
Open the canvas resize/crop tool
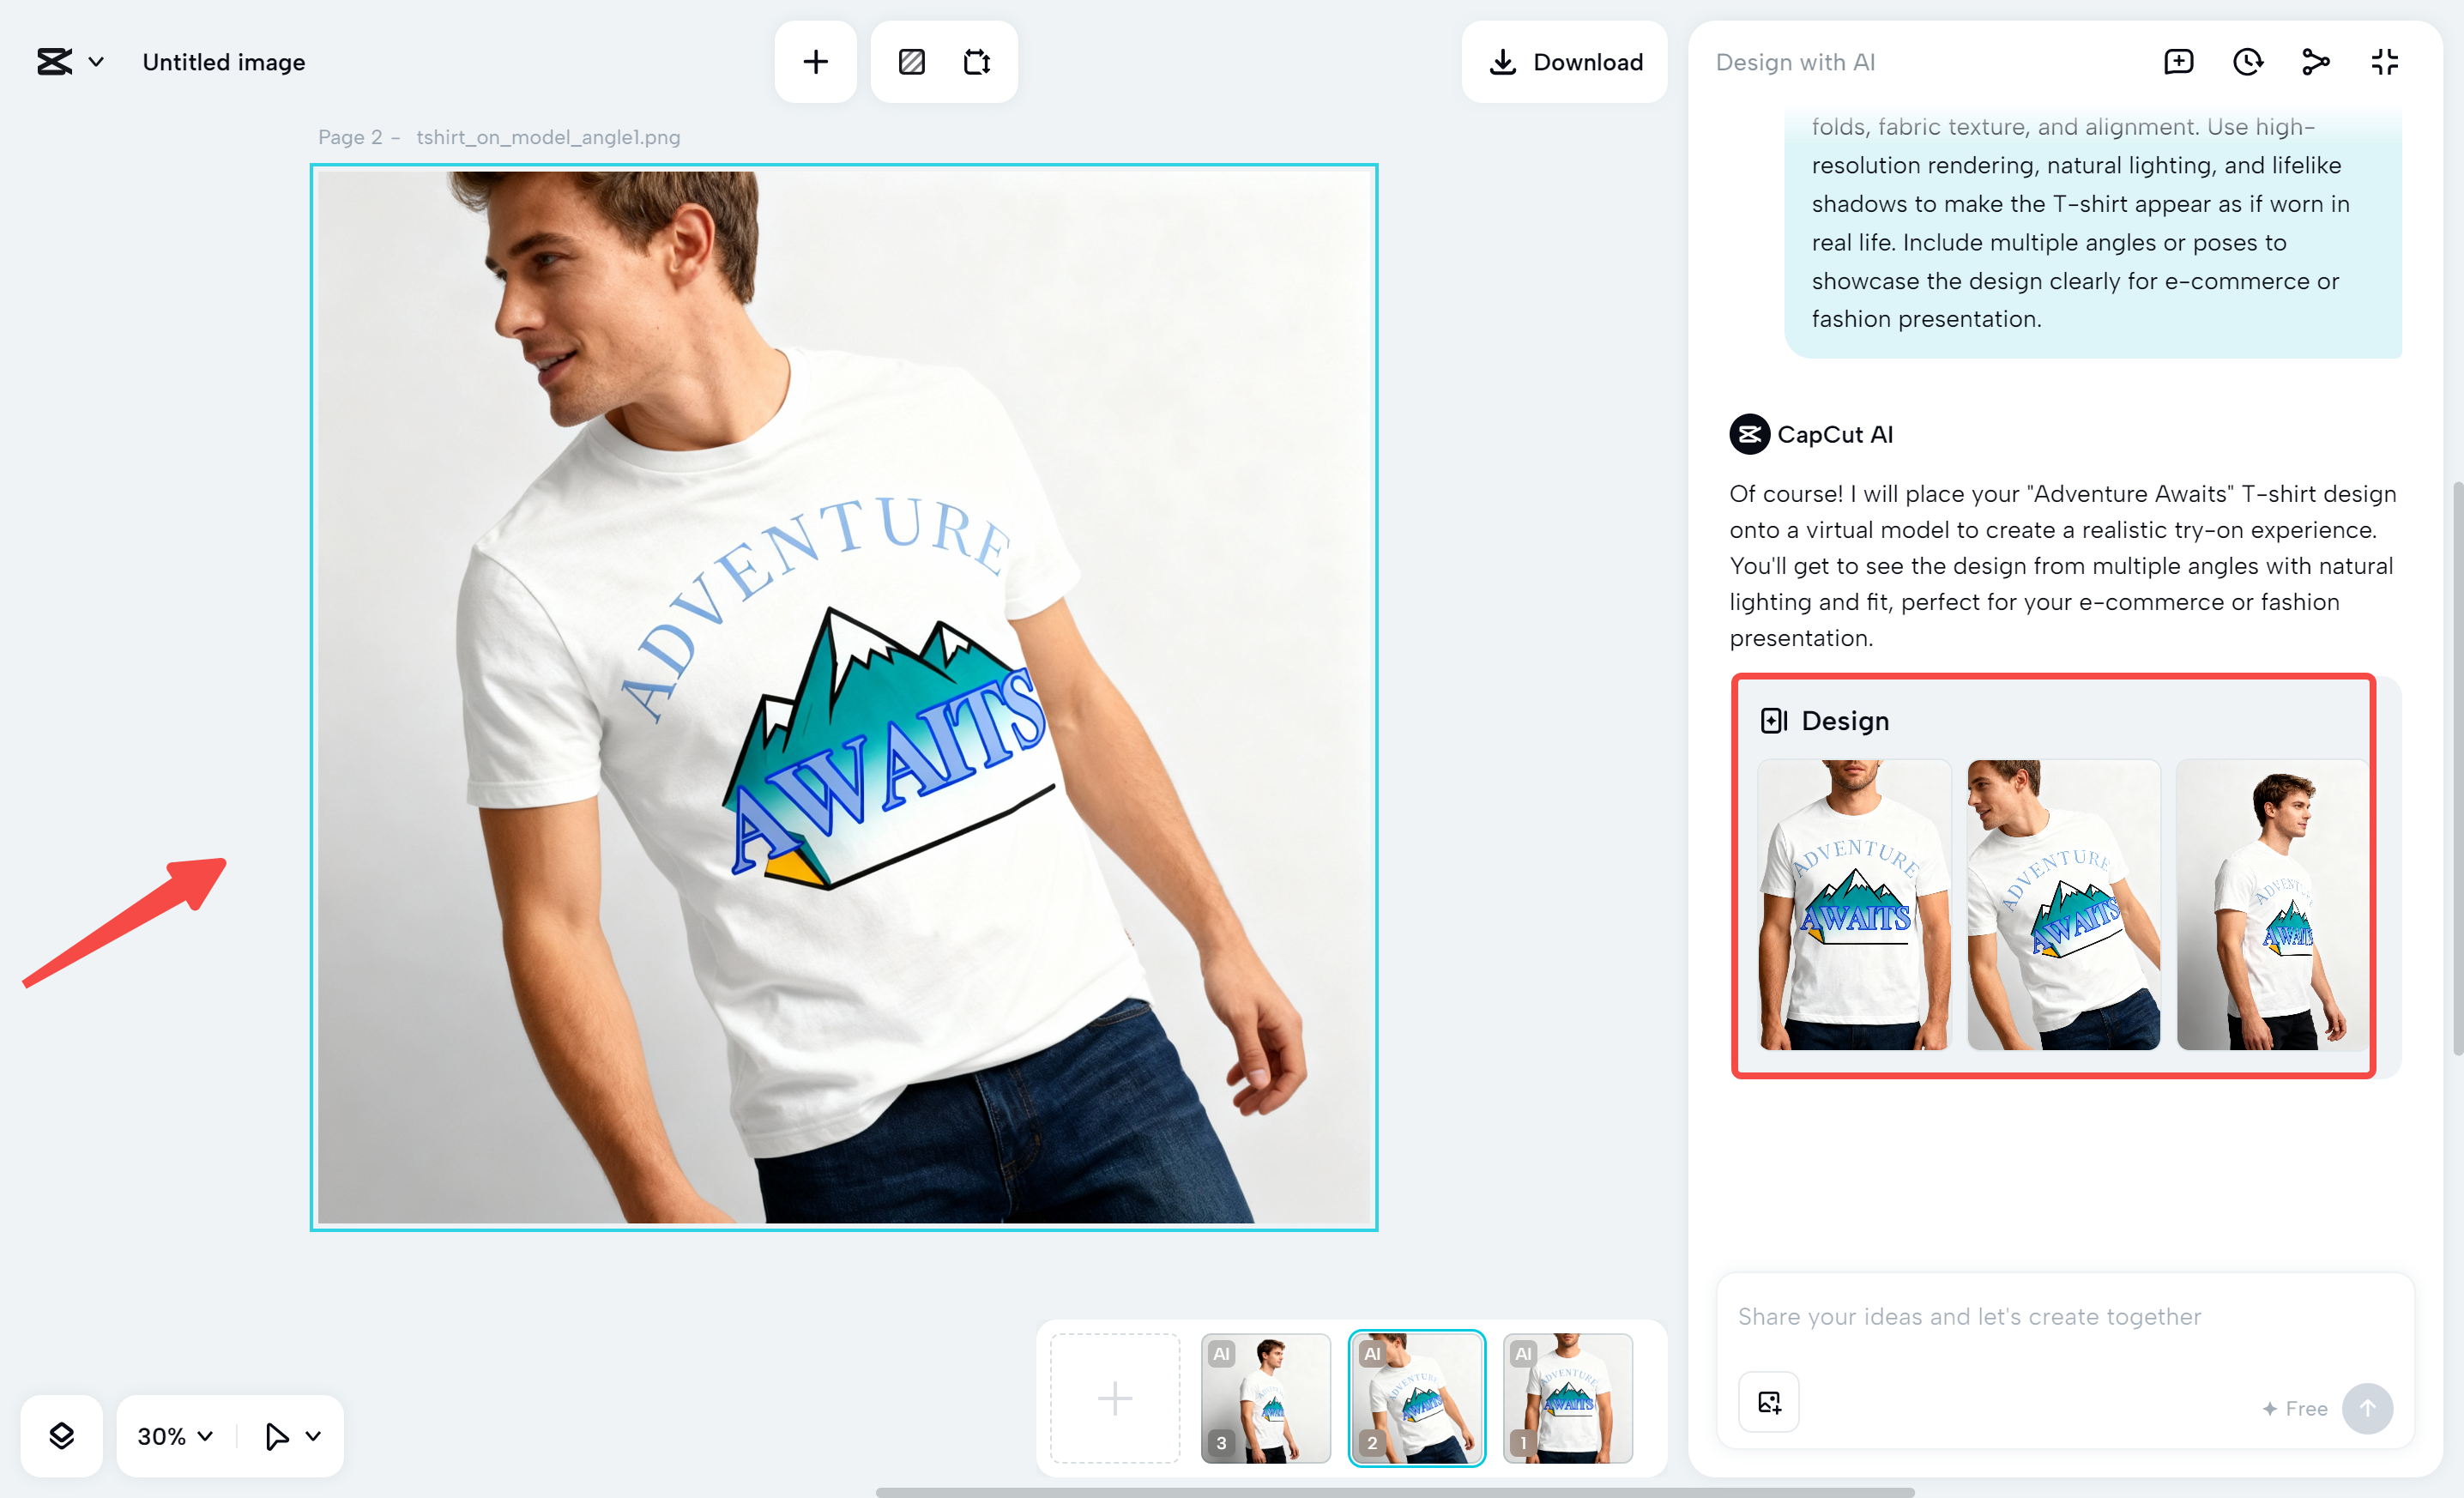point(977,61)
